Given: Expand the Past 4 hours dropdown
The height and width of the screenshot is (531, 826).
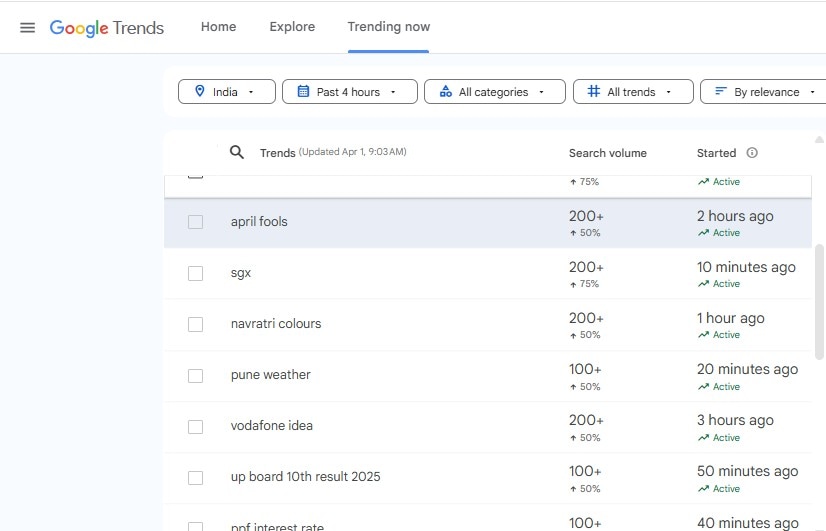Looking at the screenshot, I should point(348,92).
